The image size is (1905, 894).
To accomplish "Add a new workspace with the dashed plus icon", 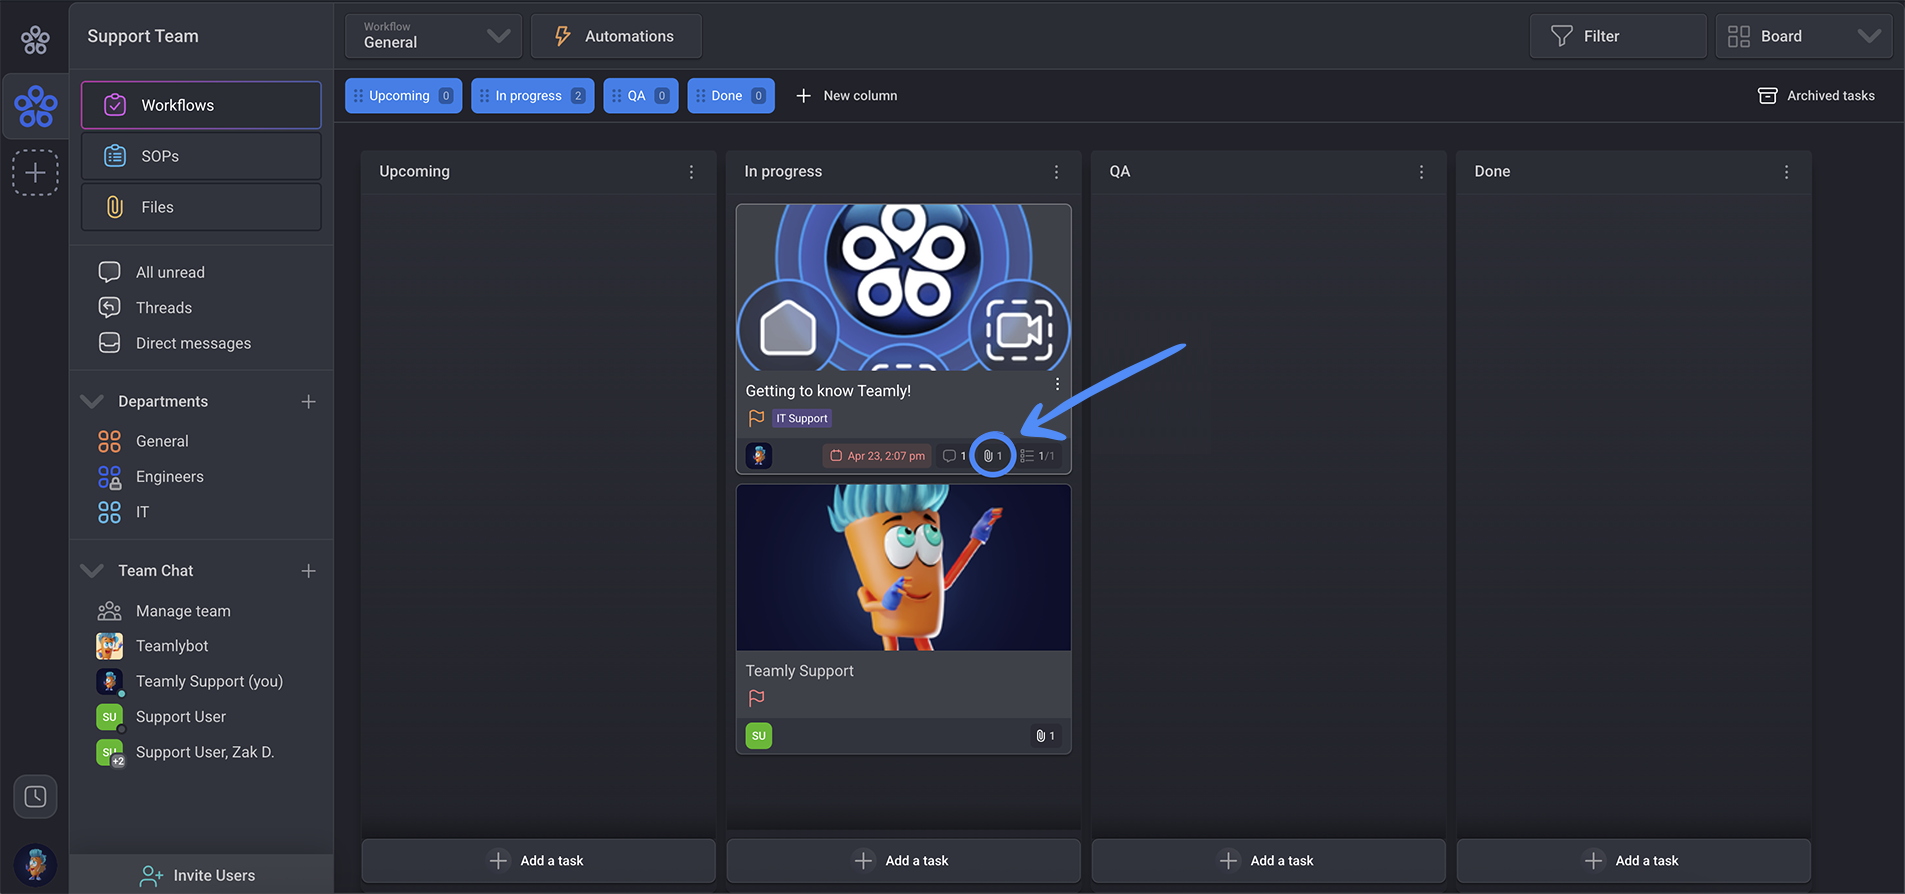I will (x=35, y=172).
